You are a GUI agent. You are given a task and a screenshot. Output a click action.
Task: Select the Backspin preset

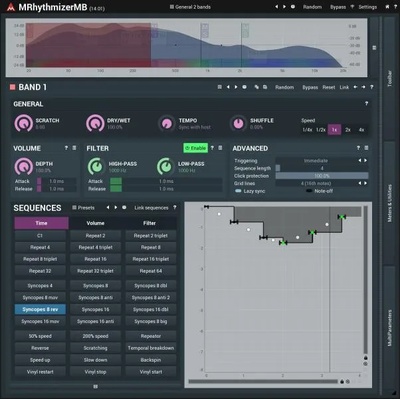151,360
